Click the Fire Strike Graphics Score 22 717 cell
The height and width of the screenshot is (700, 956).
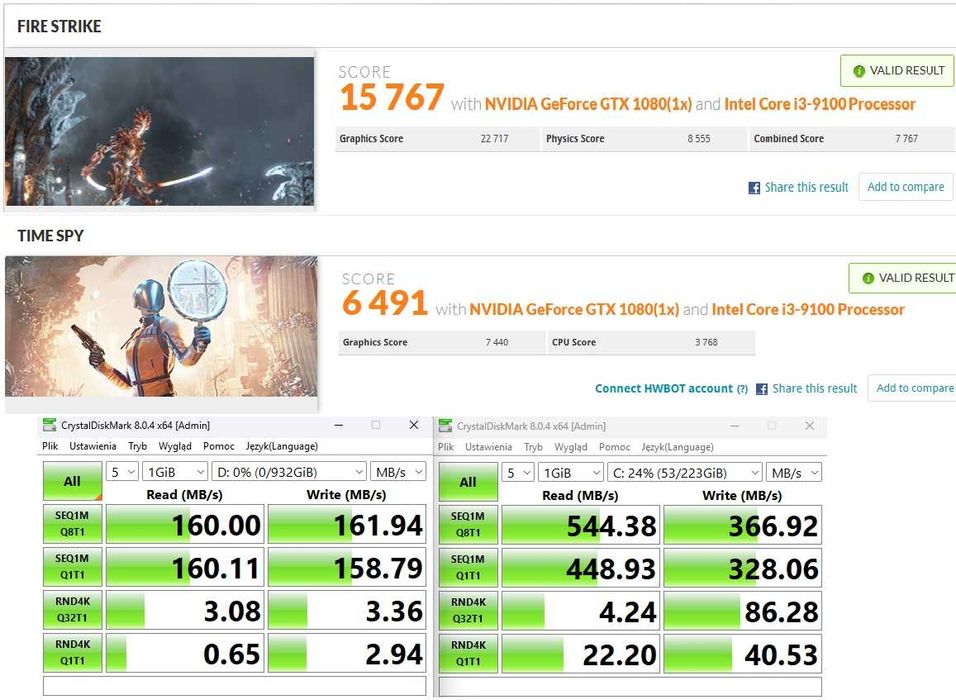pyautogui.click(x=437, y=139)
